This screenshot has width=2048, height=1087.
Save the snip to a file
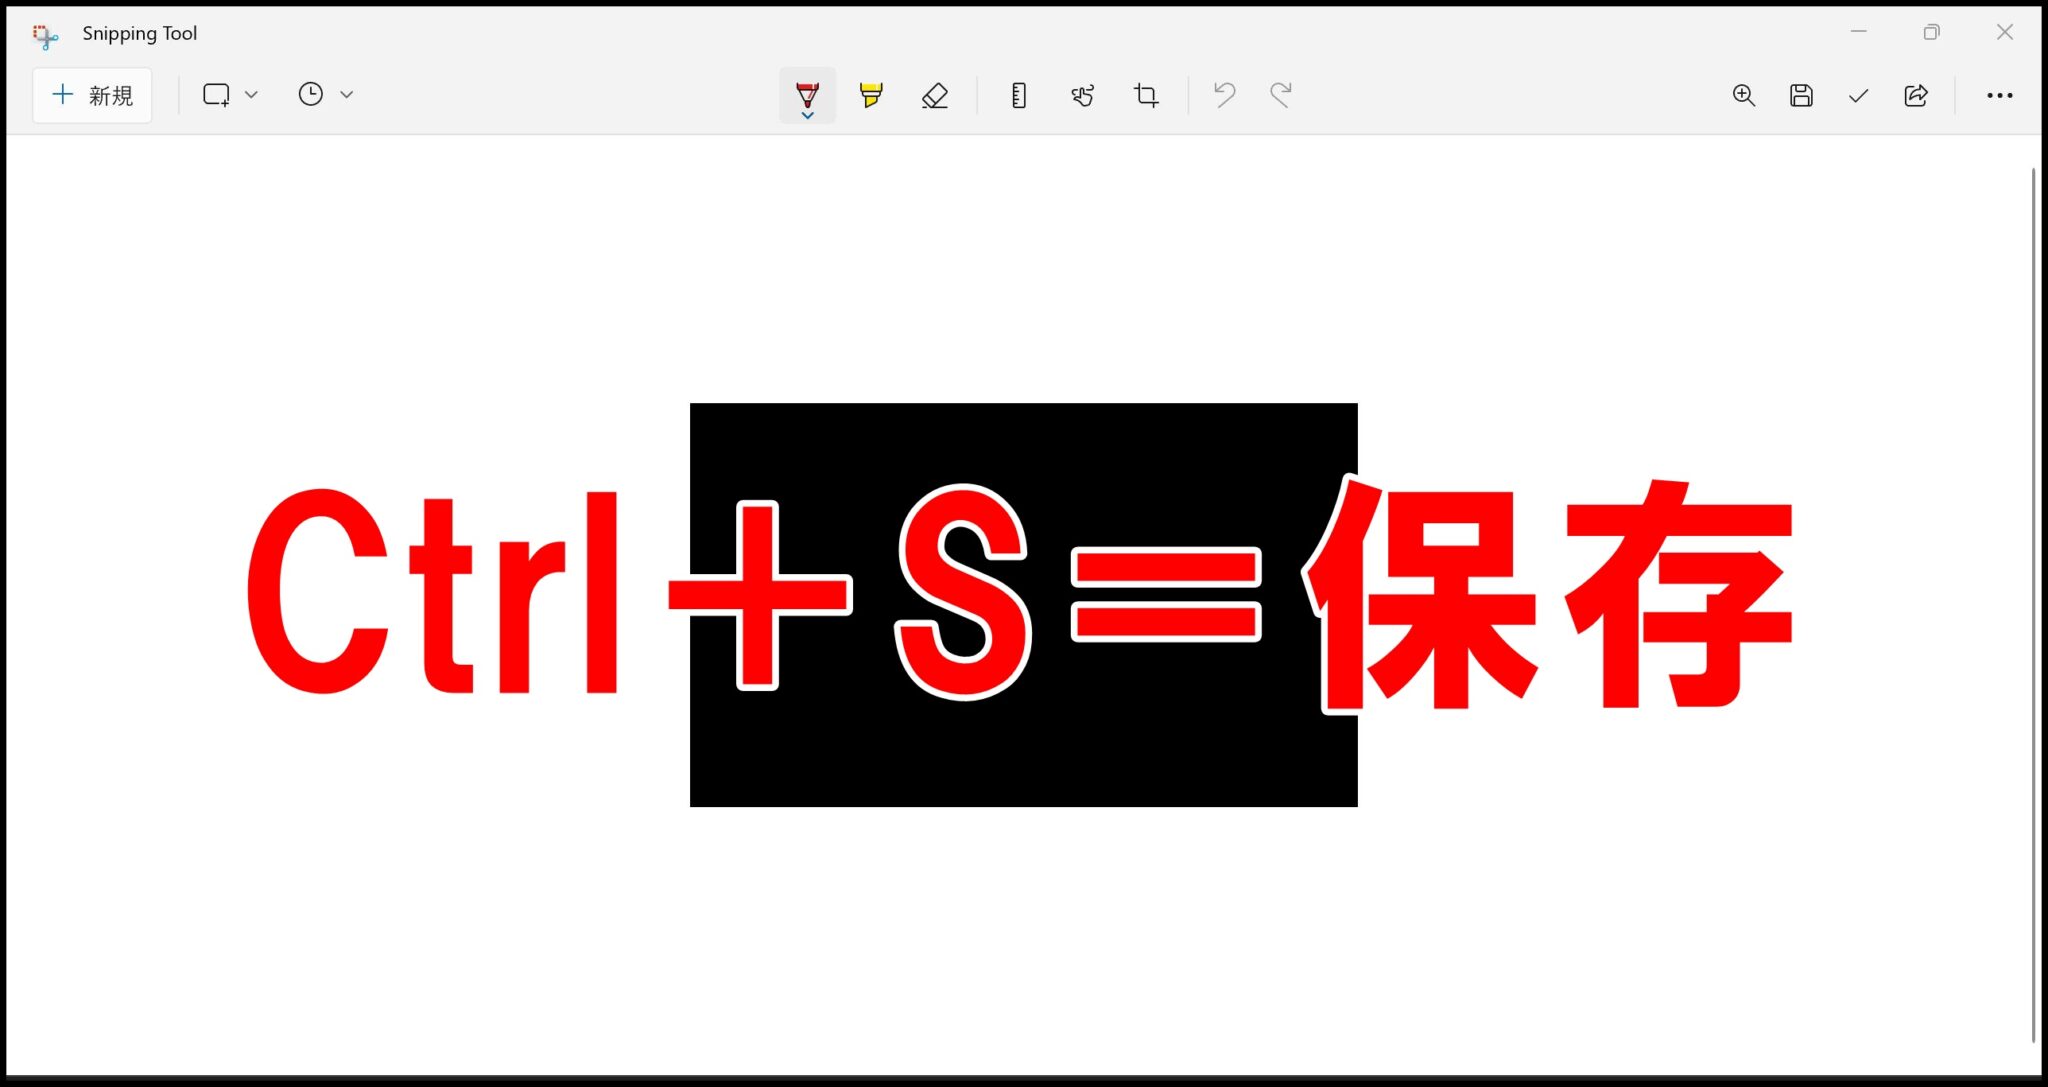pos(1801,95)
